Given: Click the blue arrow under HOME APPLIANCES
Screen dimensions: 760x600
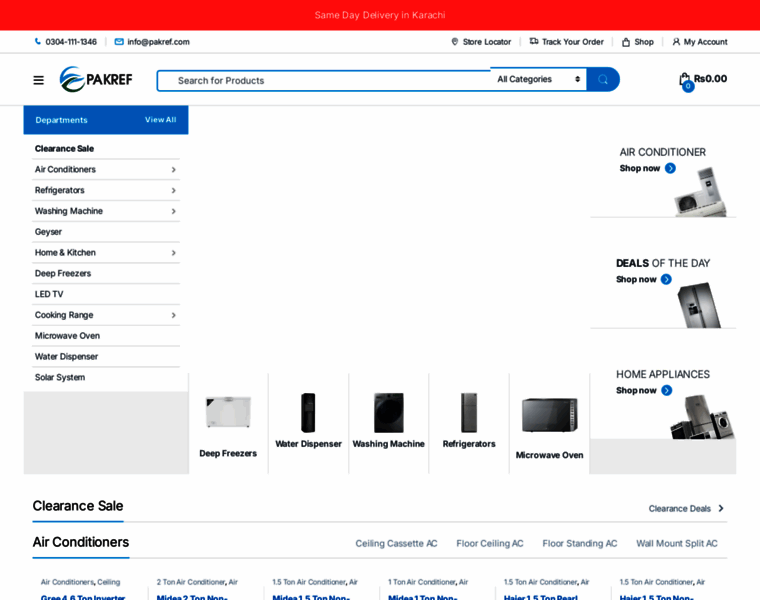Looking at the screenshot, I should 667,390.
